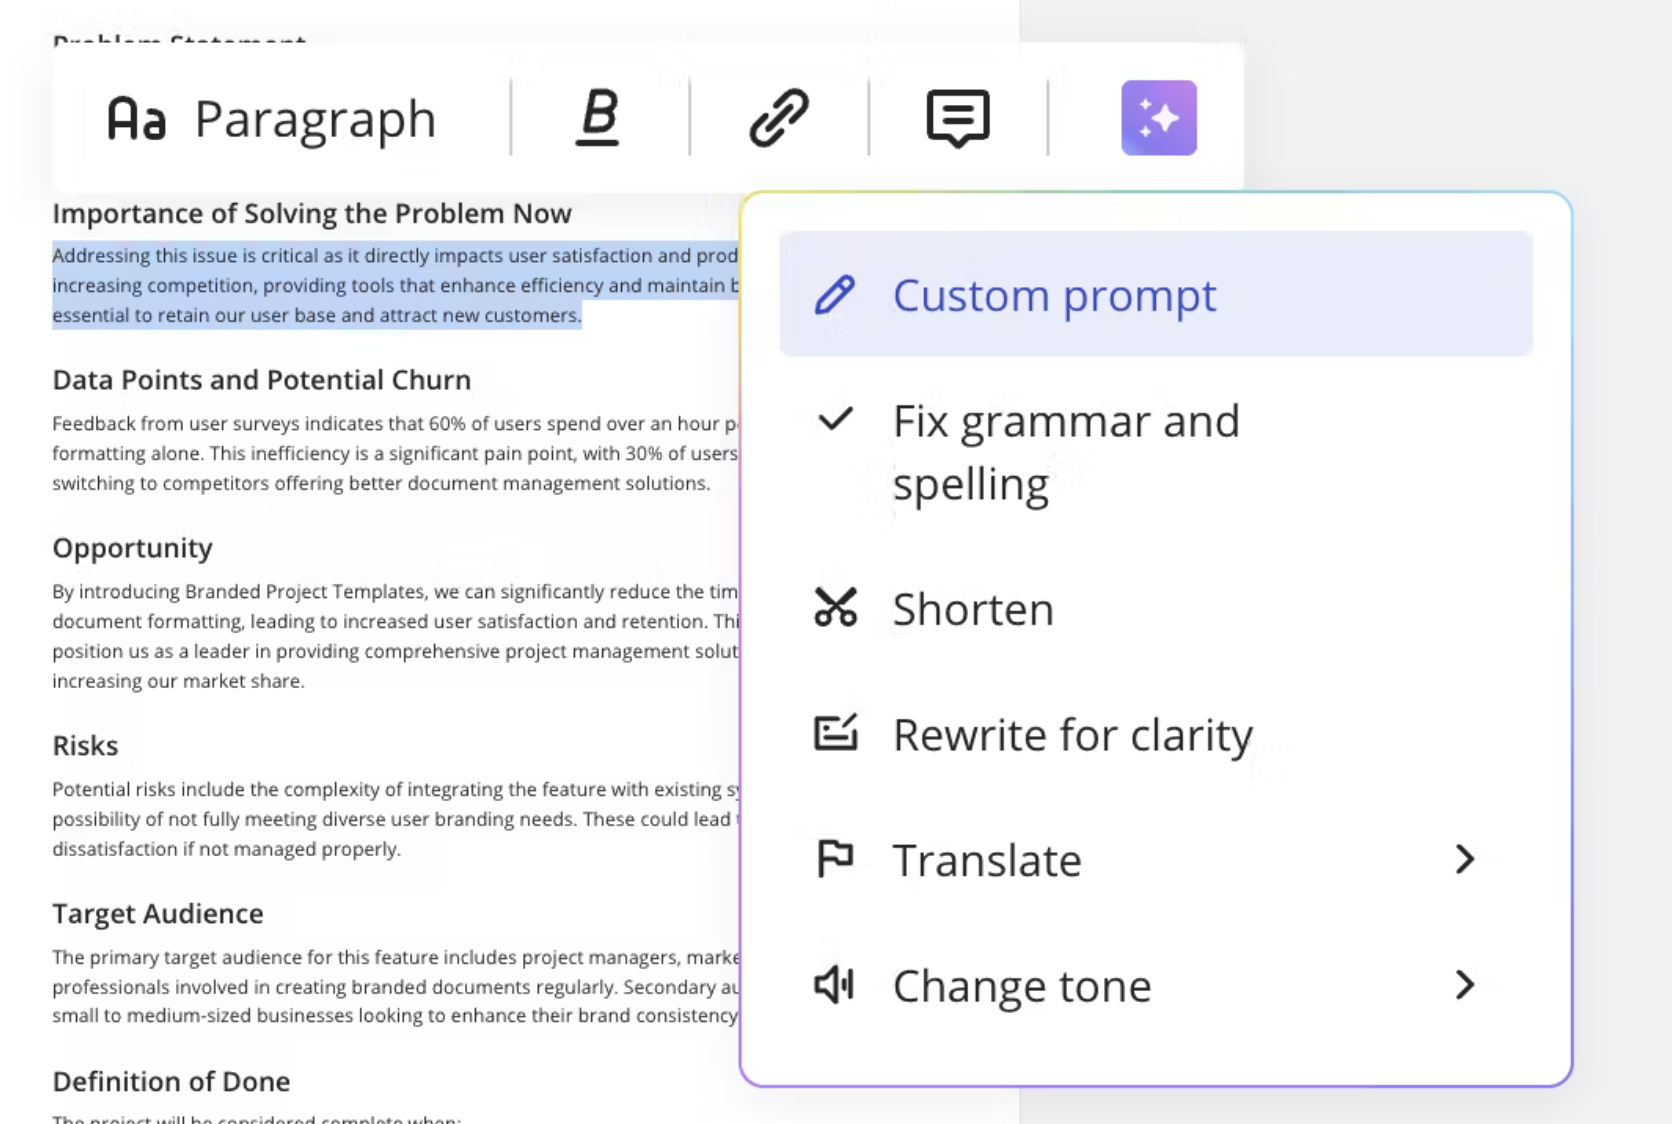Click the Data Points and Potential Churn heading
Image resolution: width=1672 pixels, height=1124 pixels.
[261, 380]
